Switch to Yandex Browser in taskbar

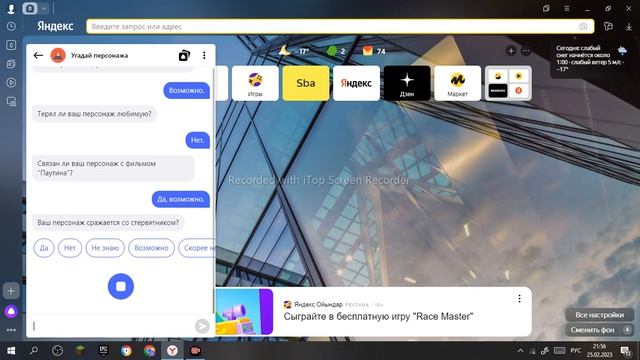coord(172,351)
